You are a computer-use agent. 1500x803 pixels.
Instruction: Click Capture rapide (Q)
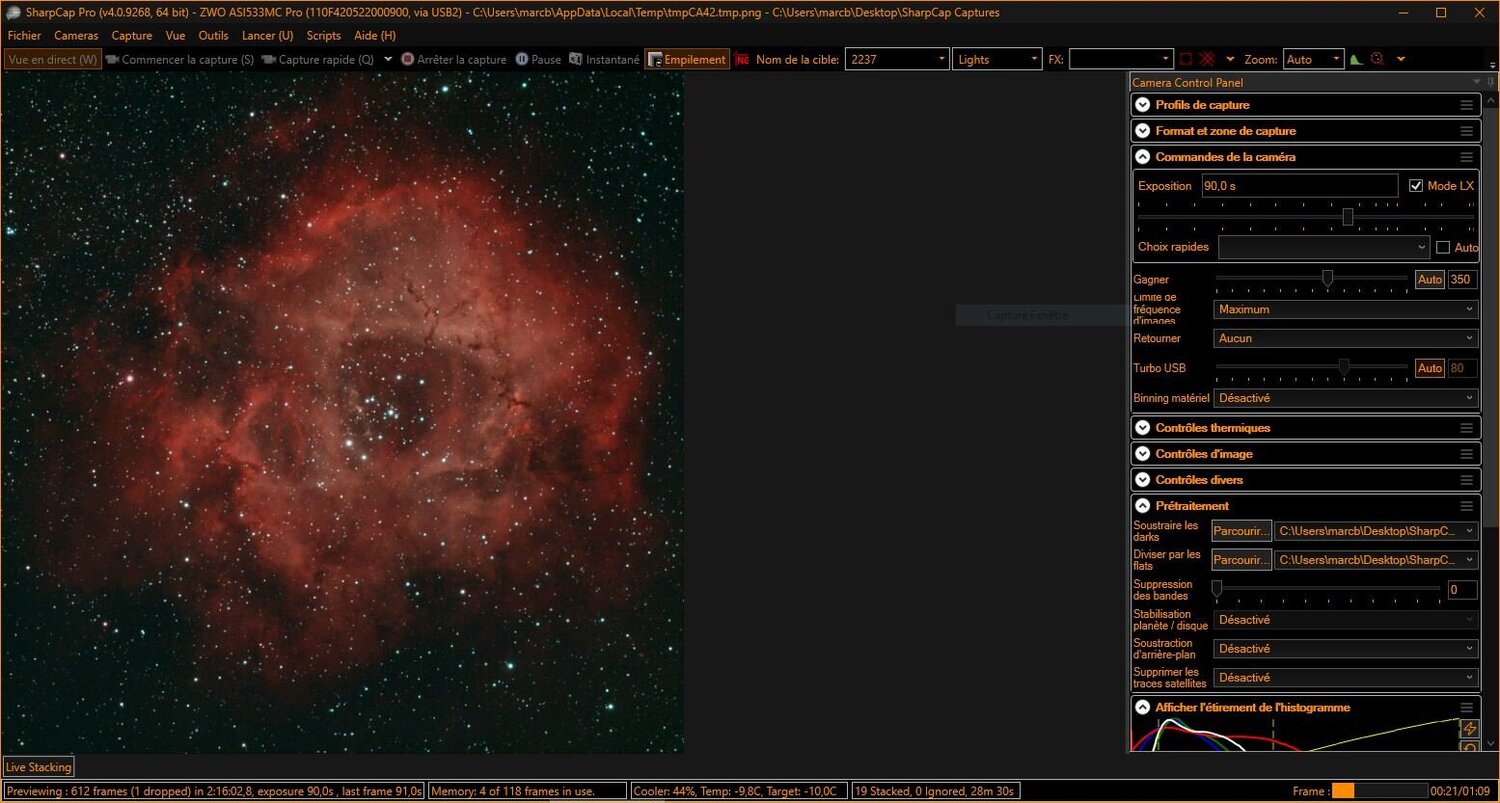tap(318, 60)
